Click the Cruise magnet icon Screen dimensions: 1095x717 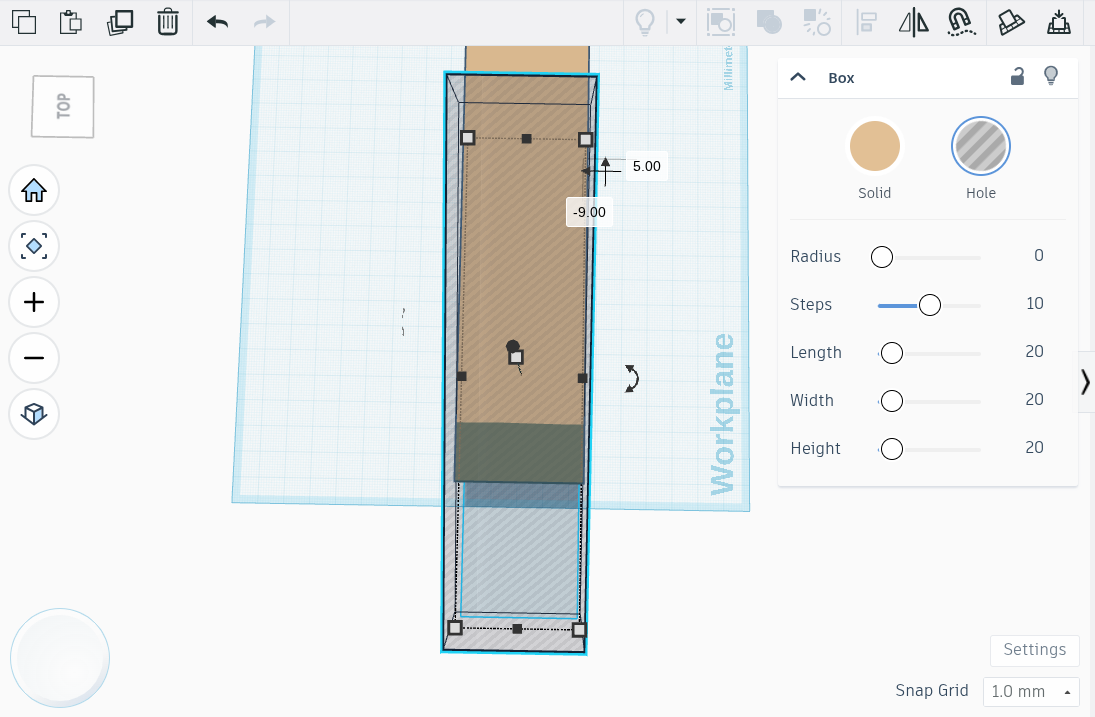click(962, 22)
